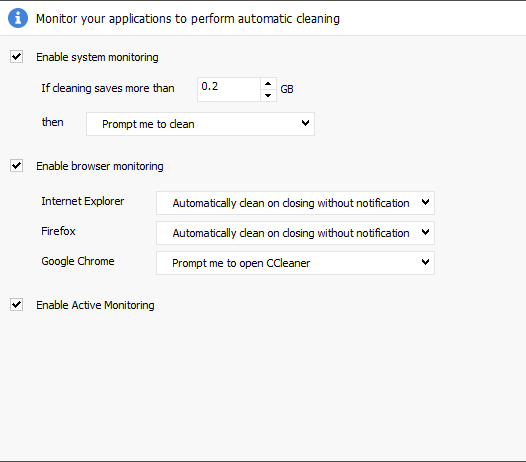The width and height of the screenshot is (526, 462).
Task: Click the Internet Explorer label
Action: [x=83, y=201]
